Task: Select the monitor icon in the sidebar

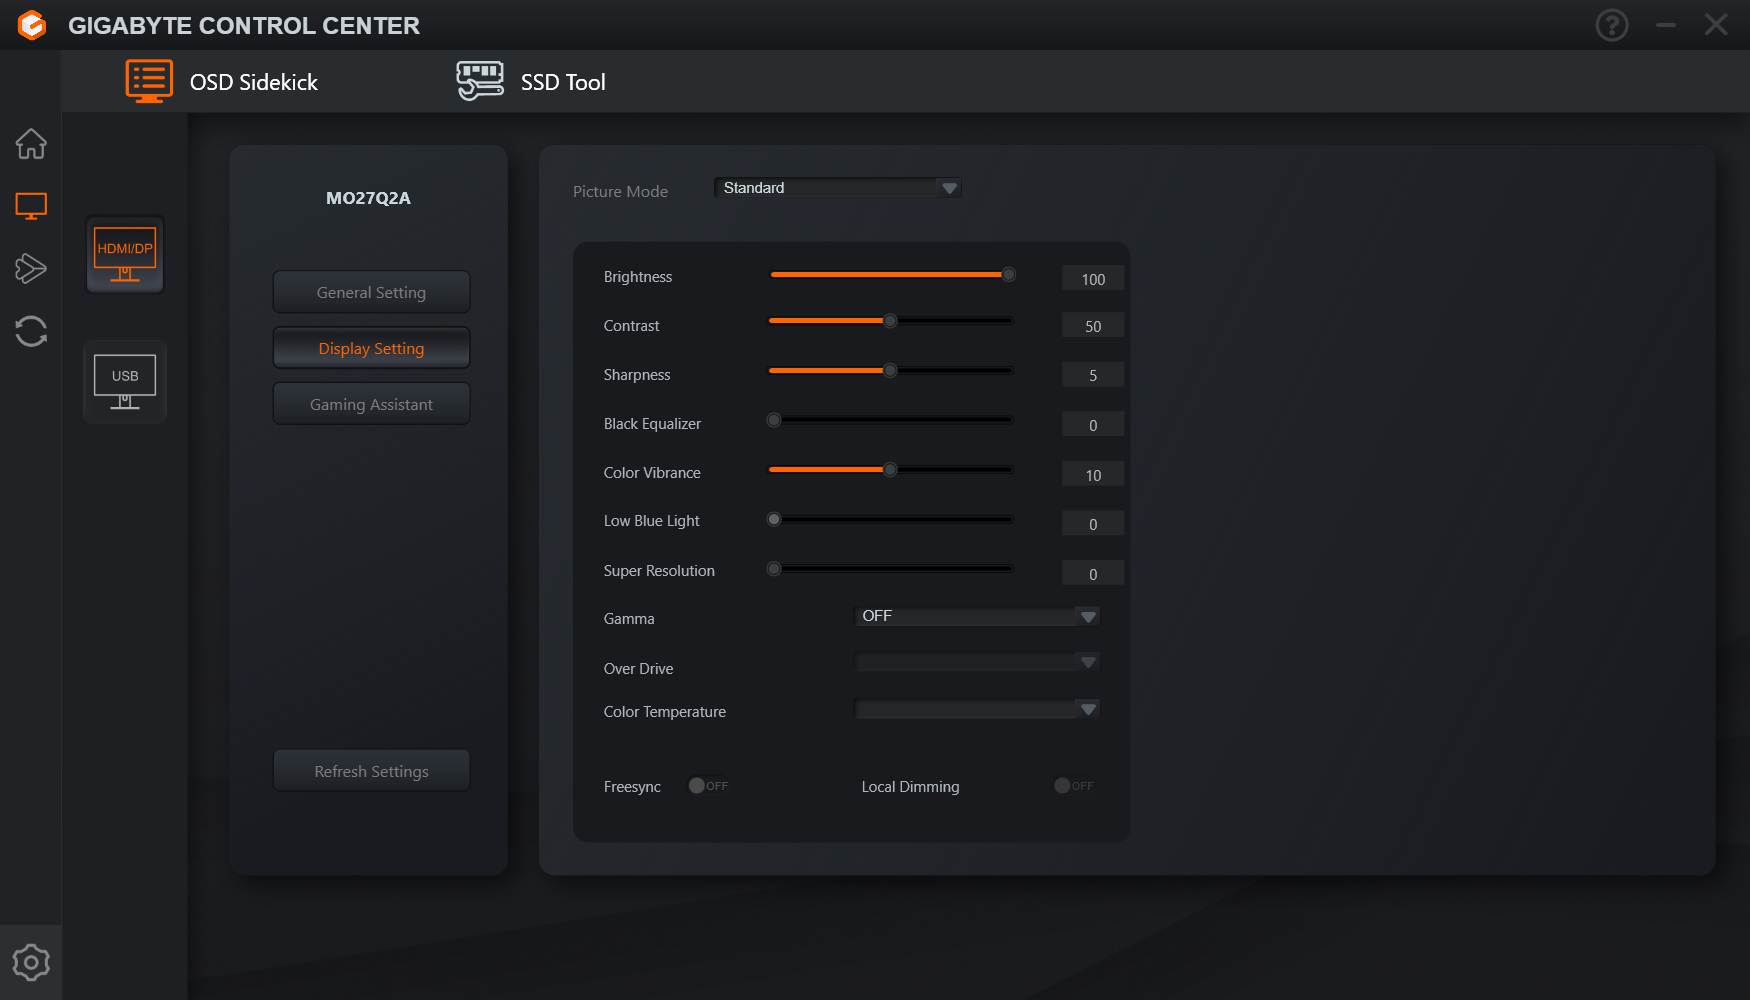Action: pyautogui.click(x=31, y=206)
